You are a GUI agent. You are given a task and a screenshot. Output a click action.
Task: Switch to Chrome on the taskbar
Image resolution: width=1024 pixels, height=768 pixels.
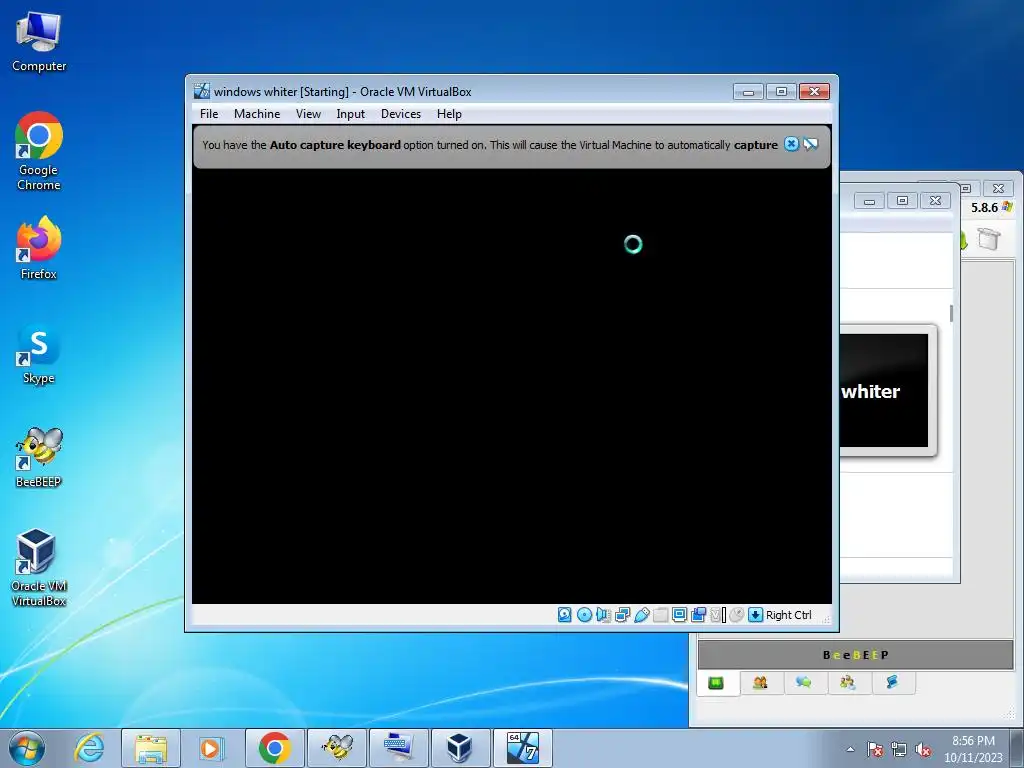coord(274,748)
